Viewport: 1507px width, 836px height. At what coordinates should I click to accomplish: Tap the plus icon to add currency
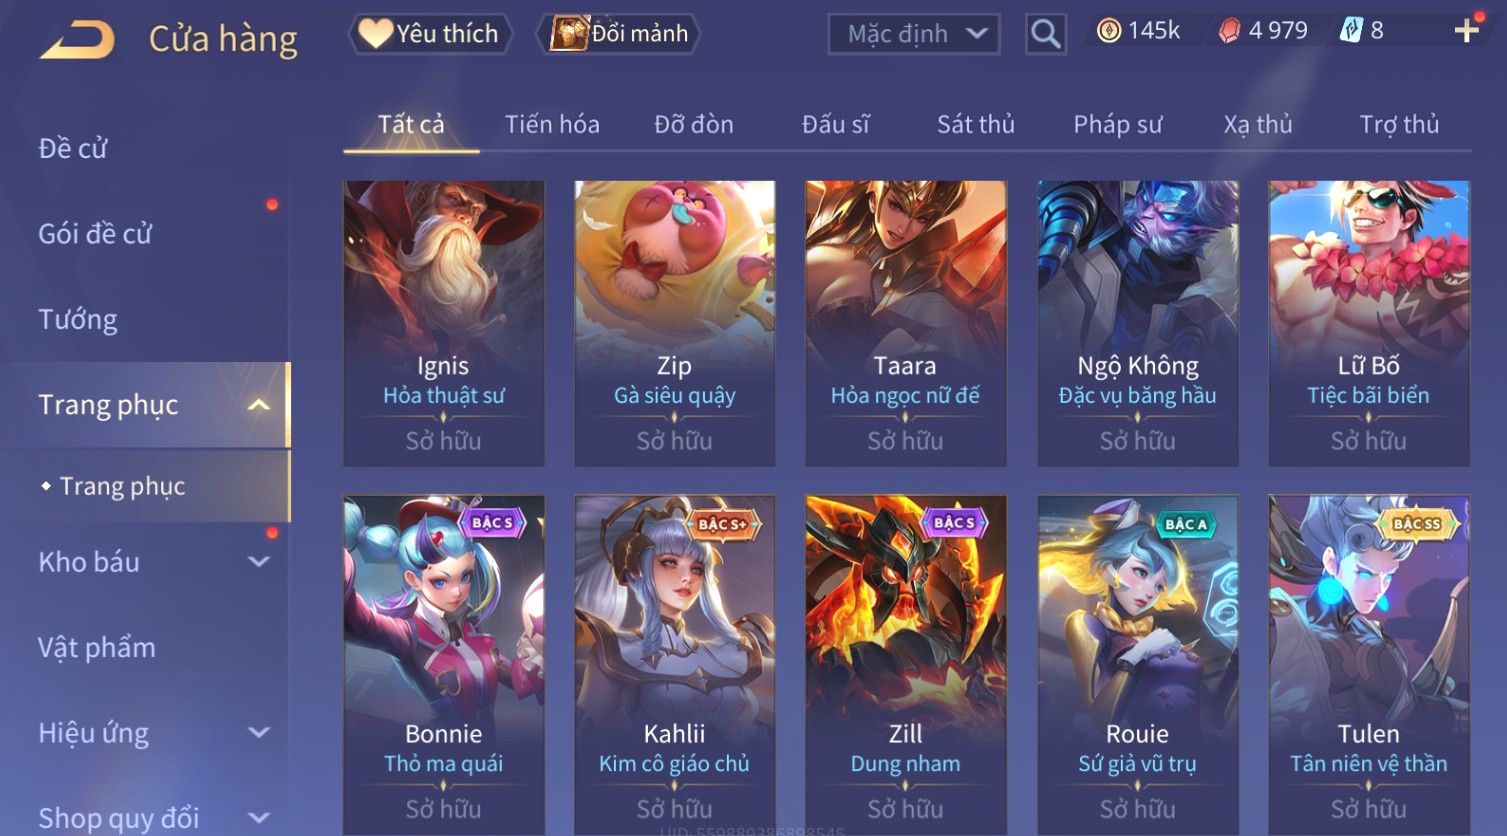pos(1466,31)
